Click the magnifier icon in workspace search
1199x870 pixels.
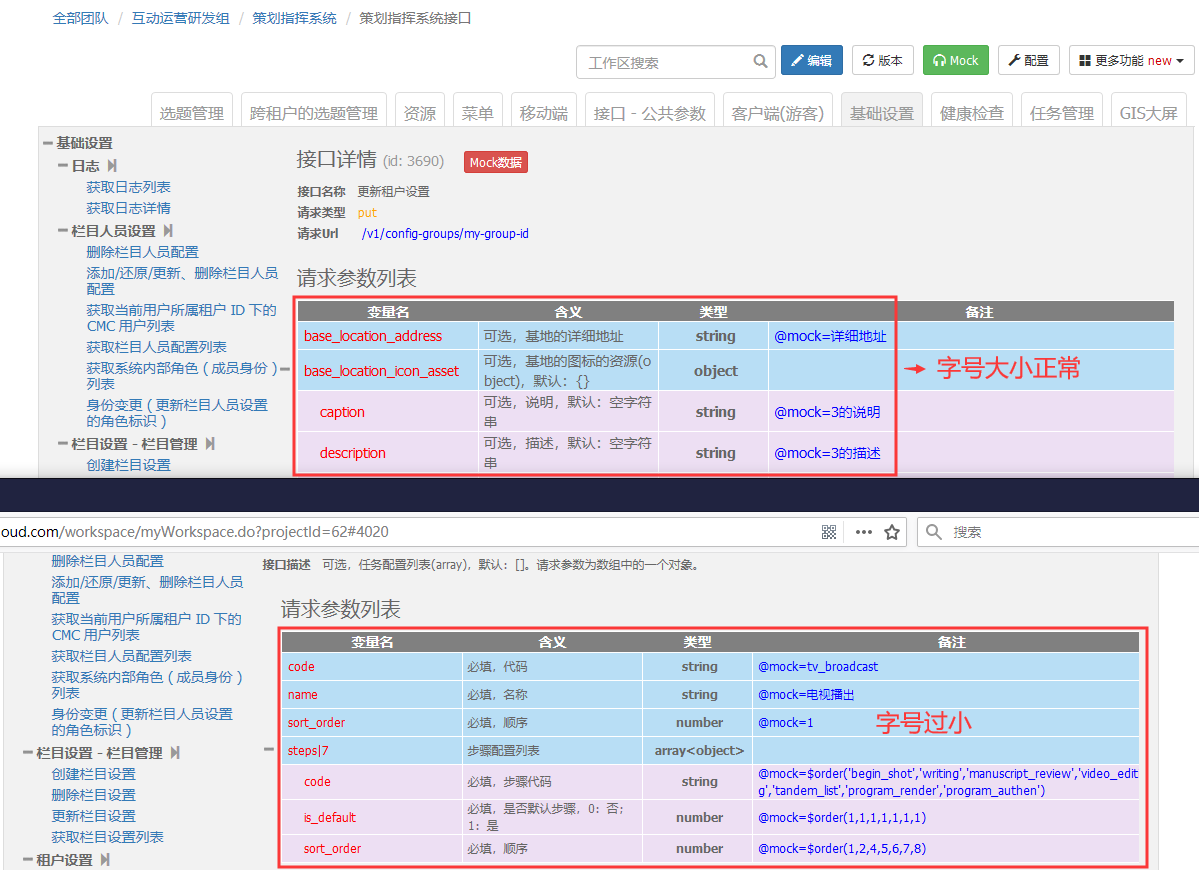click(761, 62)
